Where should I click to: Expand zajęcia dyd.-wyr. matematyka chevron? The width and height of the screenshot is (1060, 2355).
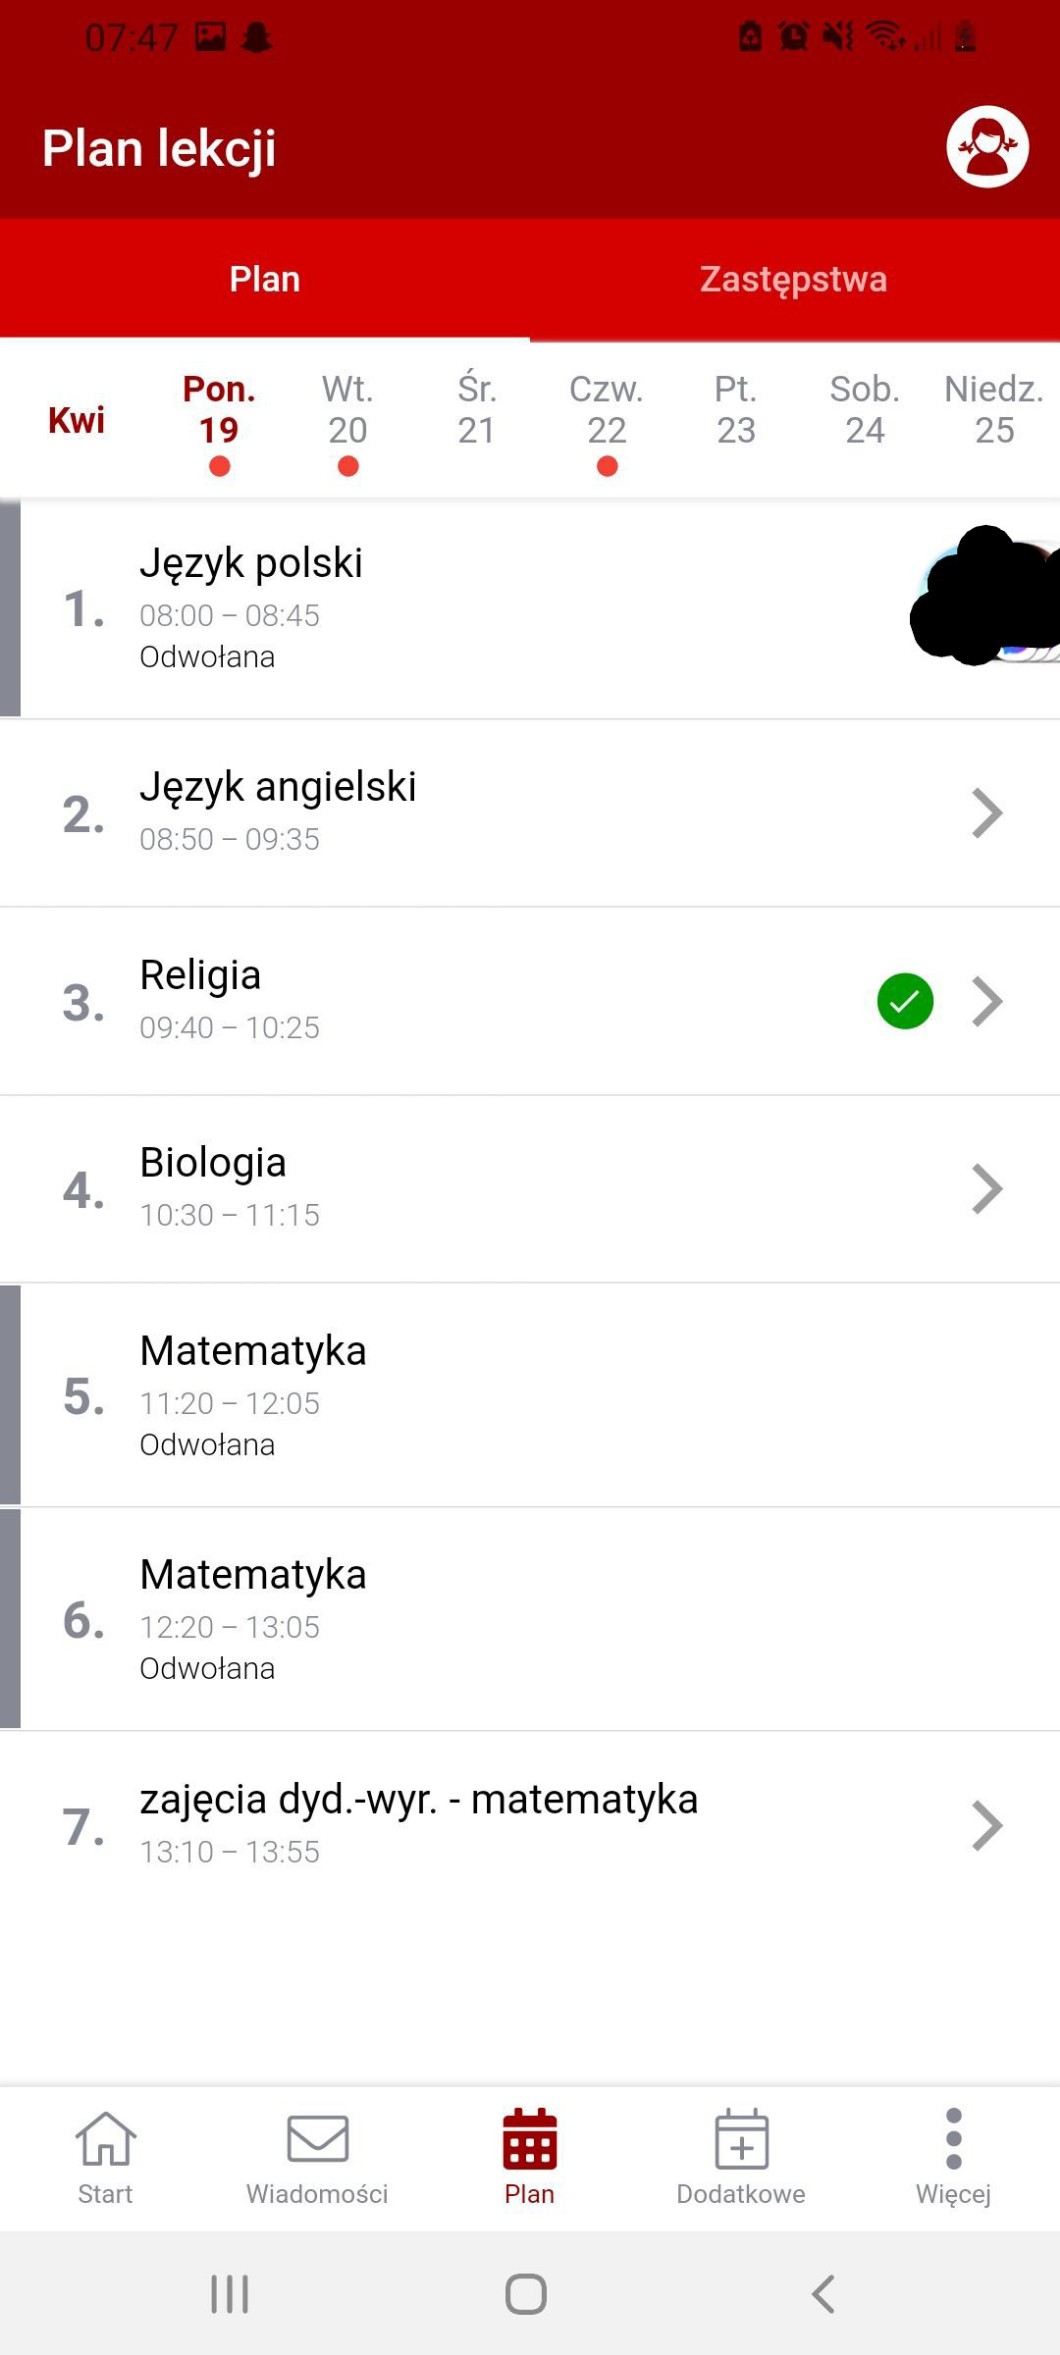(x=986, y=1826)
